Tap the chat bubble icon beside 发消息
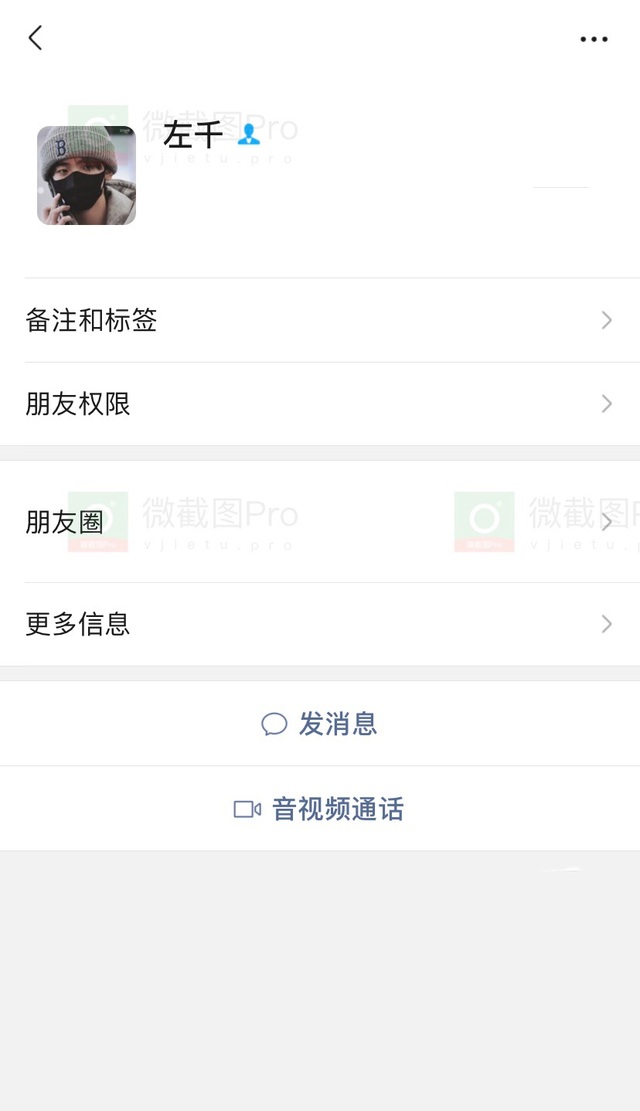 click(x=274, y=724)
